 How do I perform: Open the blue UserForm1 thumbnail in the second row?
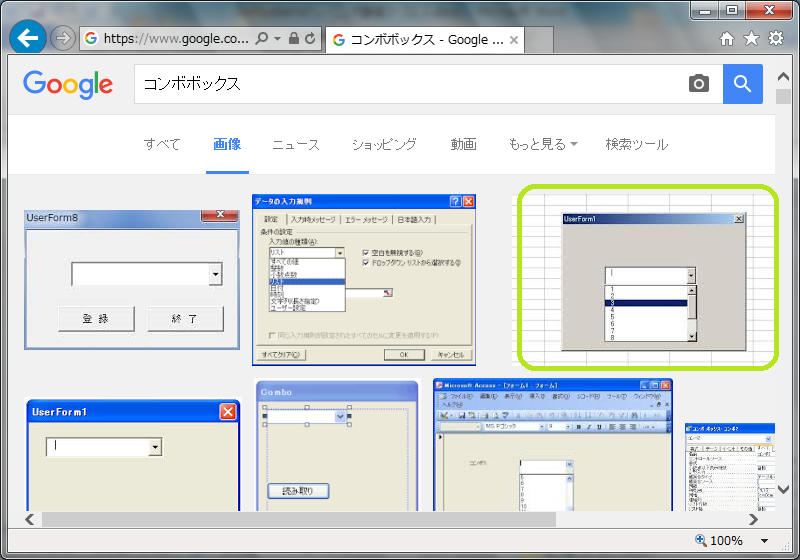point(133,455)
